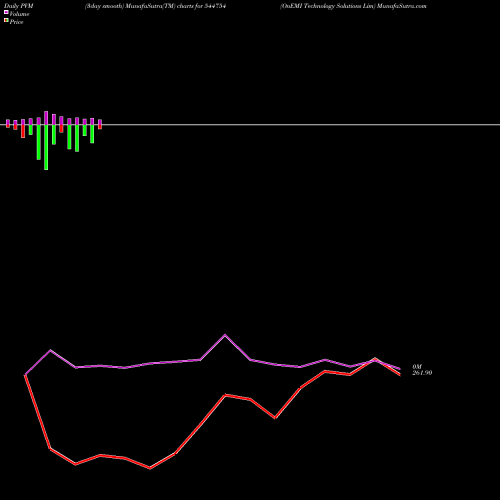
Task: Click the 'Daily PVM' title text
Action: click(19, 6)
